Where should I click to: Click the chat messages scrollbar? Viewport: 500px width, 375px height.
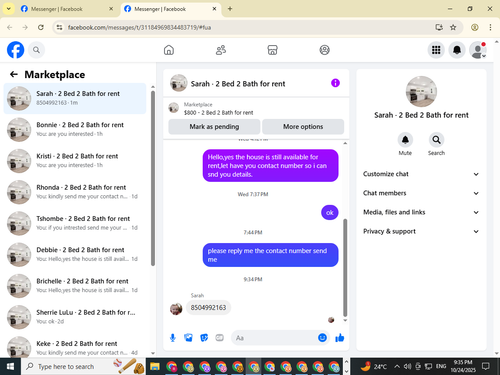(x=345, y=267)
